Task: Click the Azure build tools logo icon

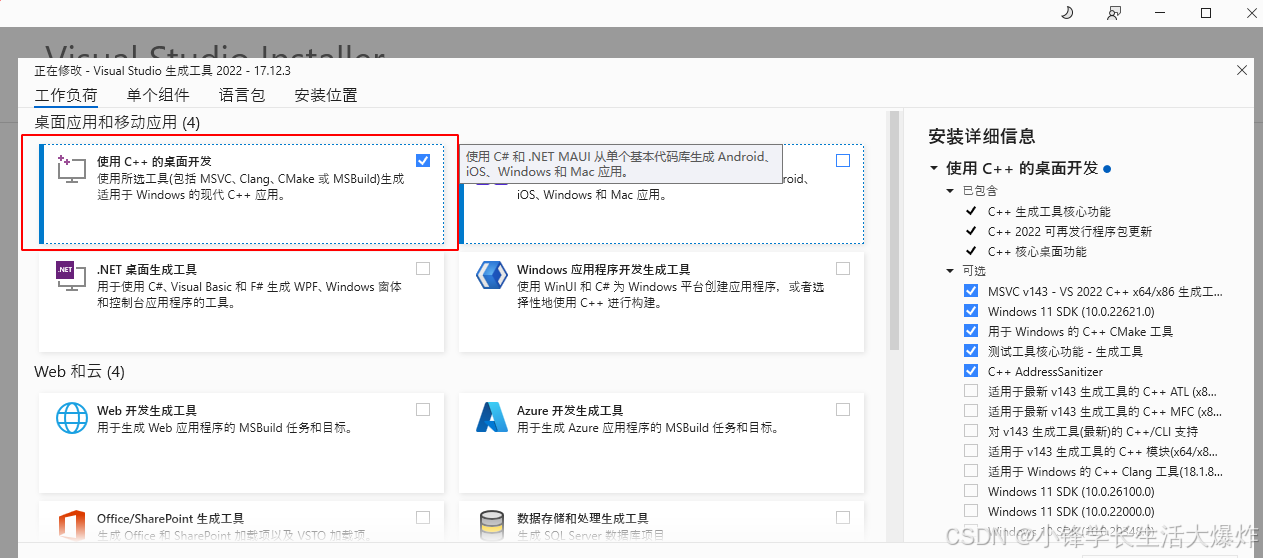Action: 491,417
